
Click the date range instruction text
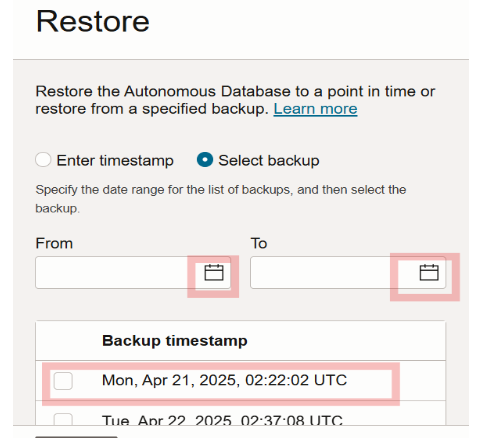point(221,199)
